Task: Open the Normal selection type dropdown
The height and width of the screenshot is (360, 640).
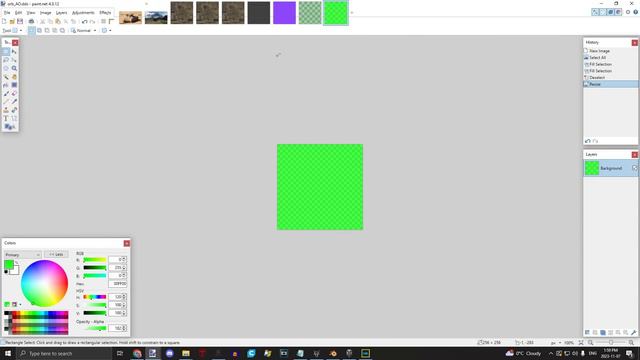Action: tap(84, 31)
